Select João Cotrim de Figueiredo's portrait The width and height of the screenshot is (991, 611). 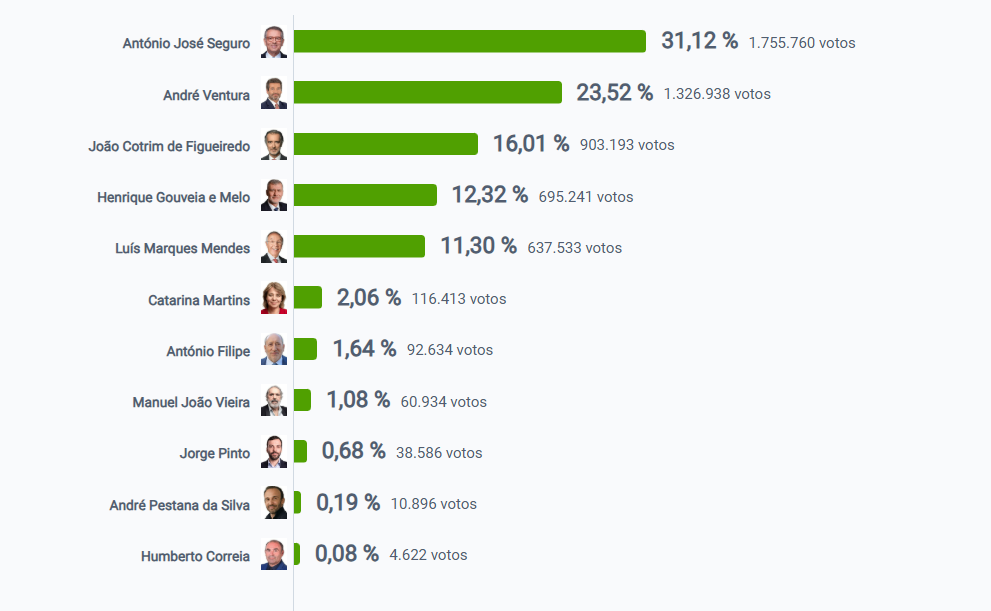[x=273, y=145]
